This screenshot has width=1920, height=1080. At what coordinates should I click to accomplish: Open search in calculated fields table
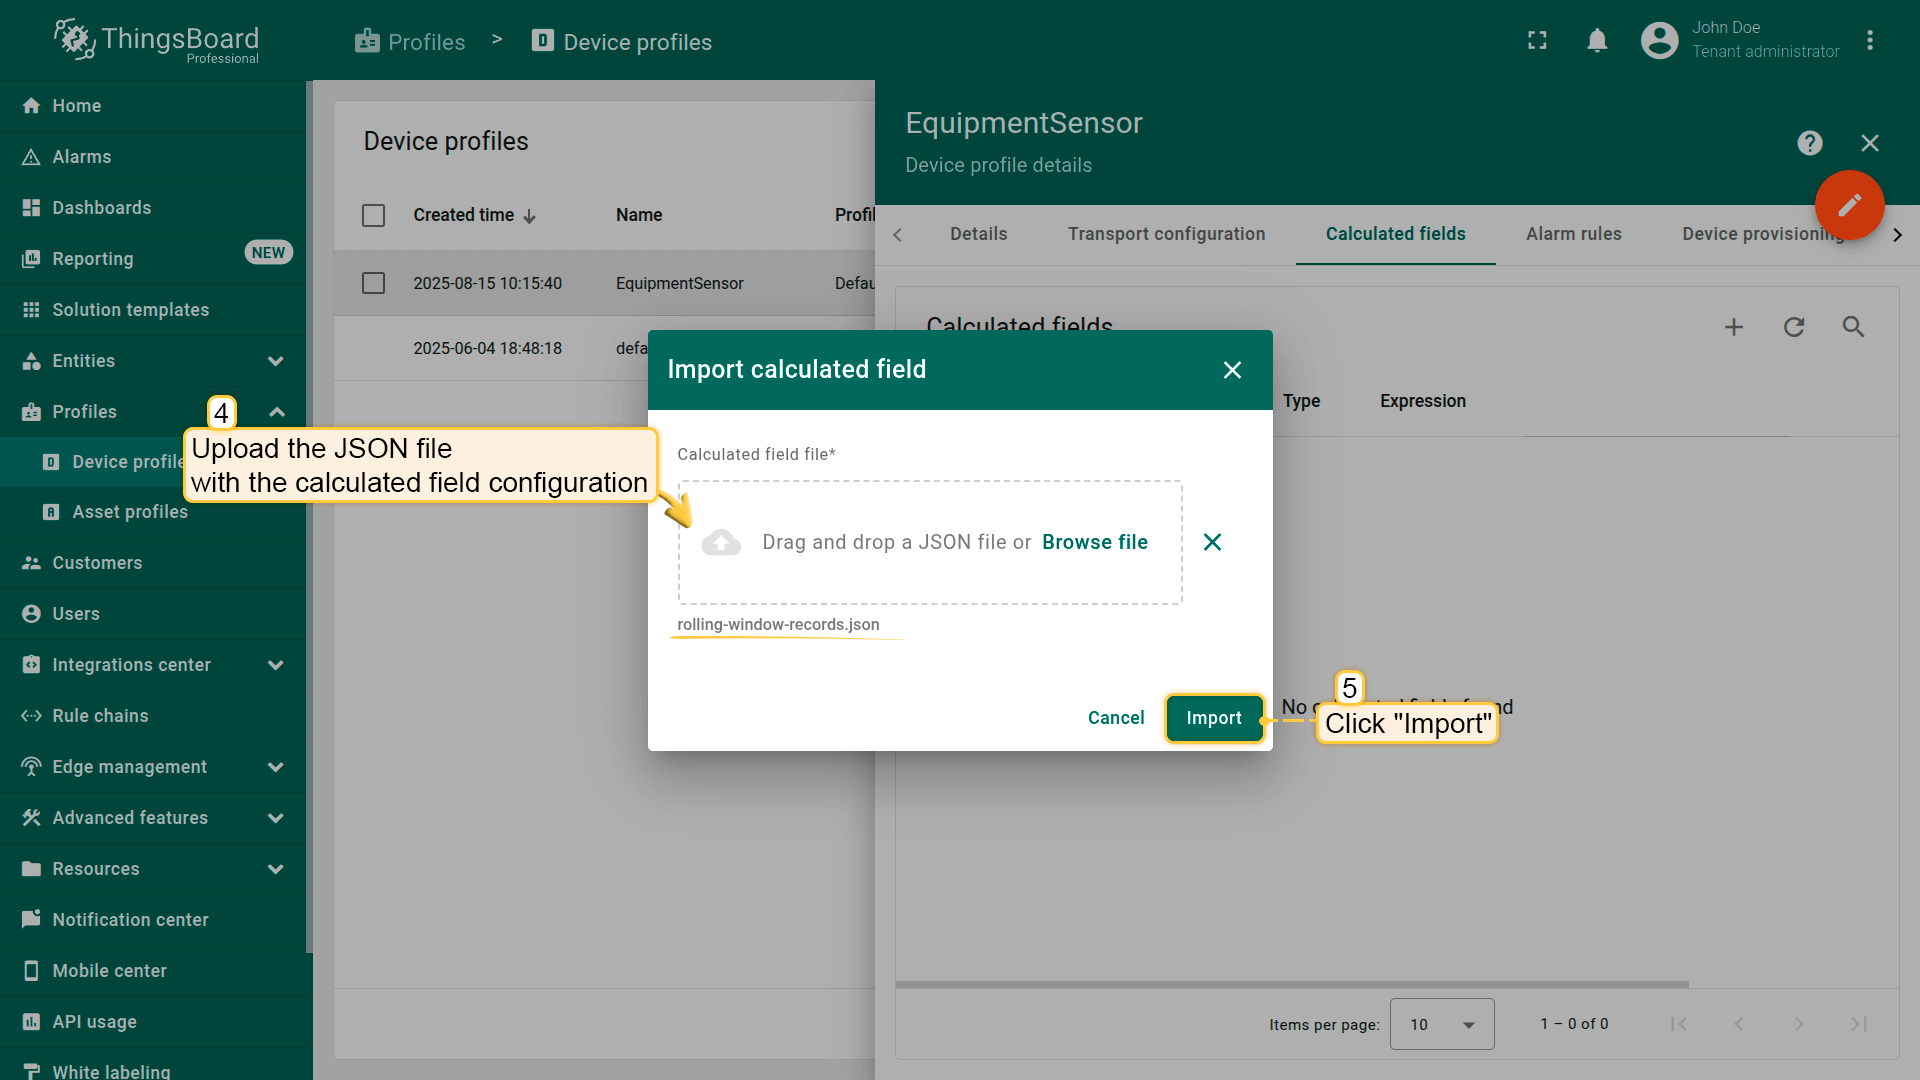[x=1853, y=327]
